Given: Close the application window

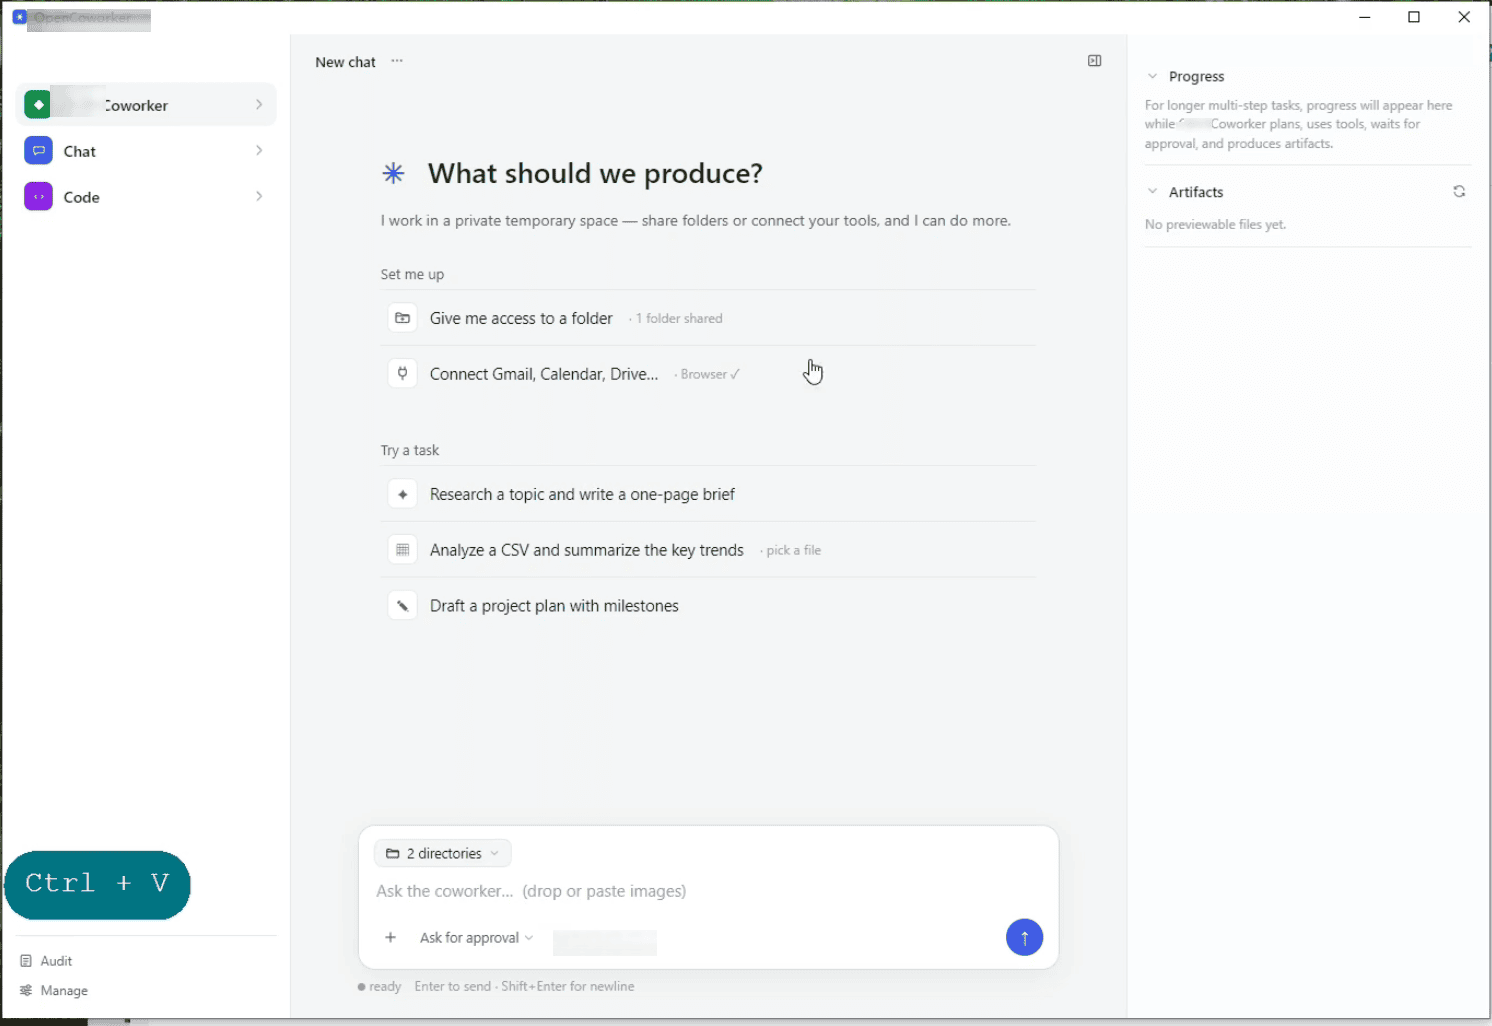Looking at the screenshot, I should (1464, 17).
